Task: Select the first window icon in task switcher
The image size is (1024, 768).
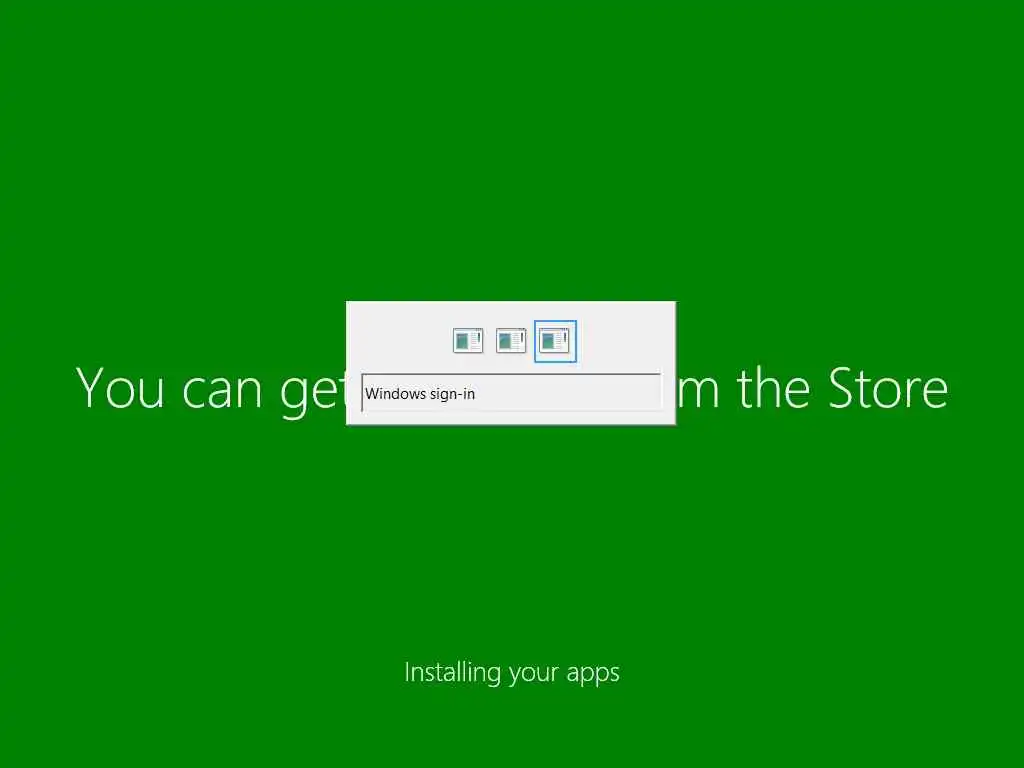Action: point(468,341)
